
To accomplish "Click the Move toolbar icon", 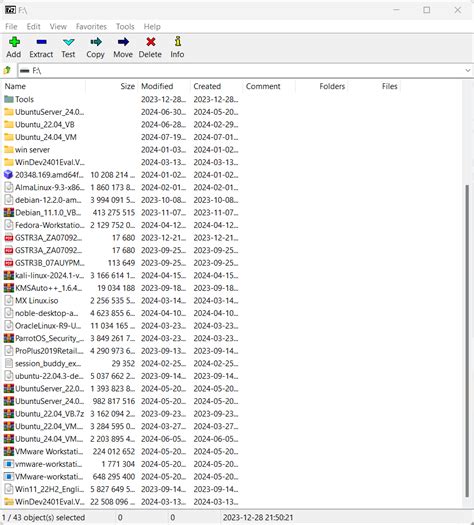I will coord(123,42).
